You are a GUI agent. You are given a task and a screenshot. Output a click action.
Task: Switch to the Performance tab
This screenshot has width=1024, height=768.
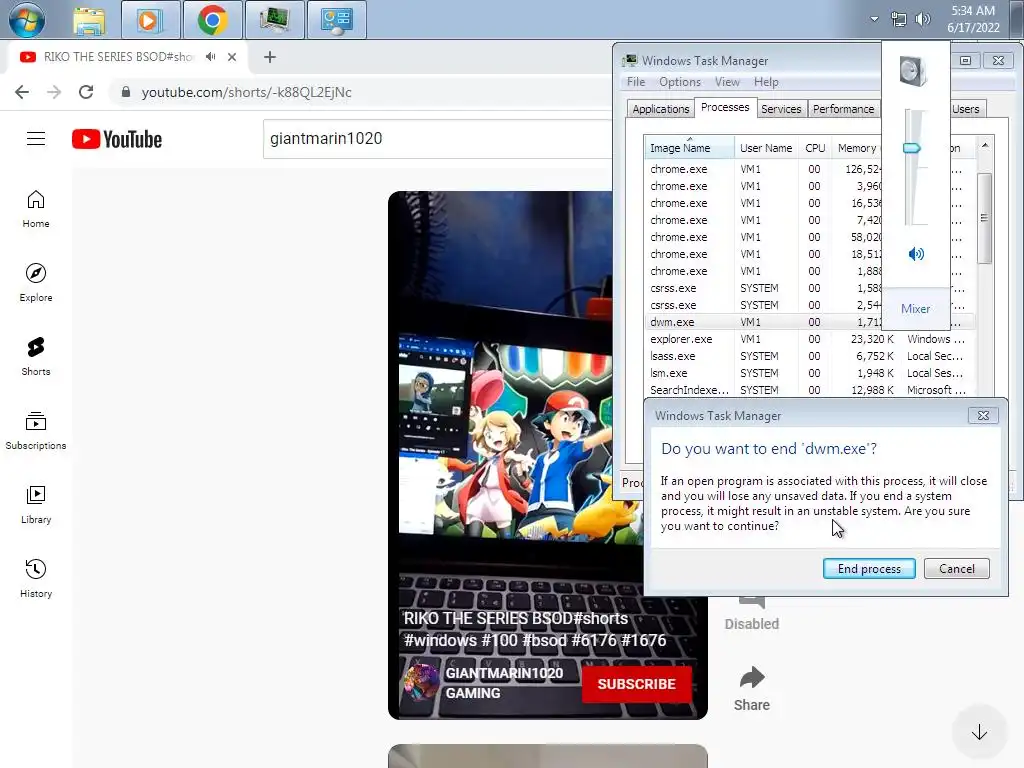click(x=843, y=109)
